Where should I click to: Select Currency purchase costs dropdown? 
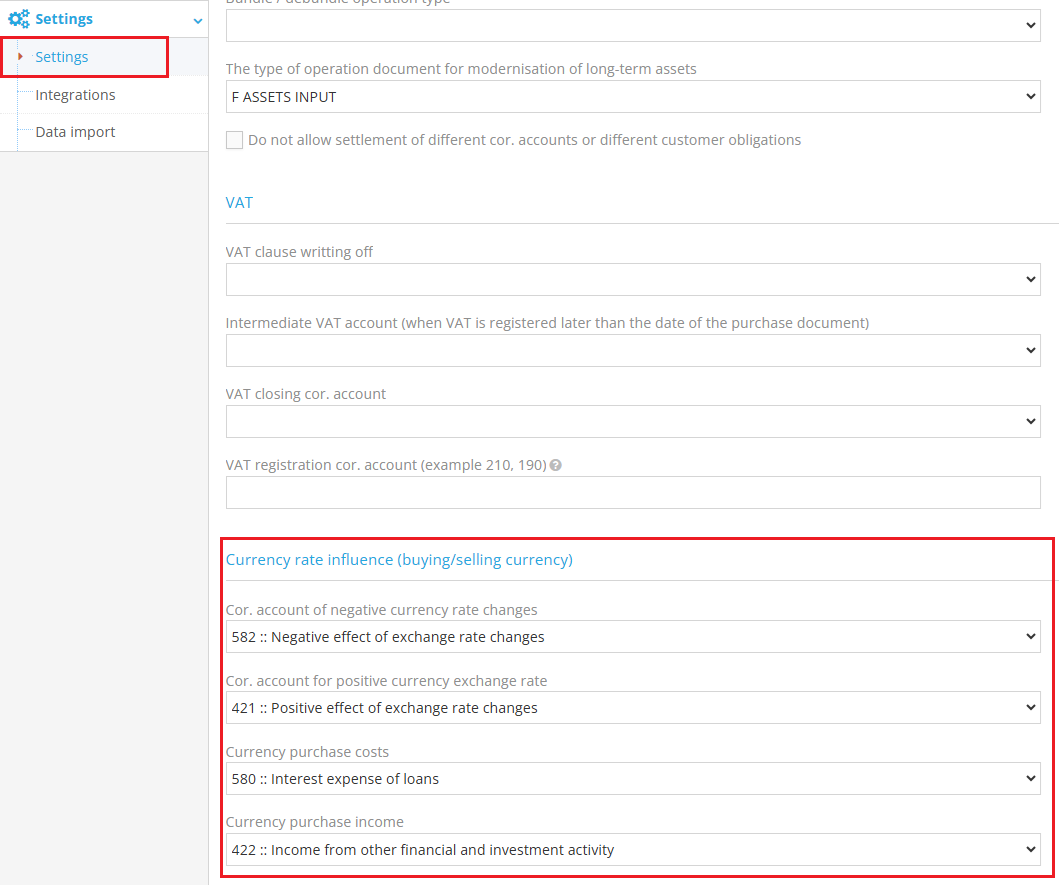632,779
